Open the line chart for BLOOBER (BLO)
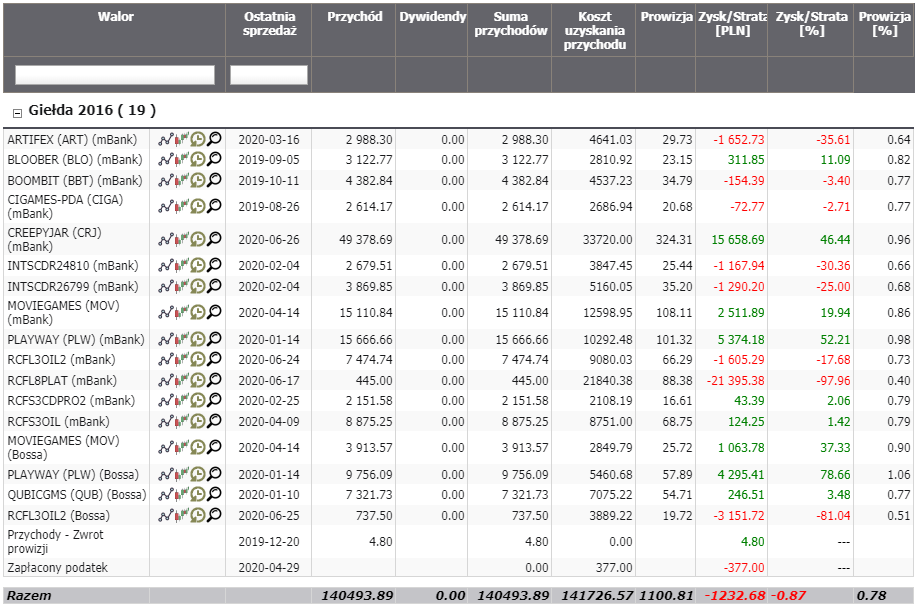The height and width of the screenshot is (608, 918). pyautogui.click(x=166, y=159)
